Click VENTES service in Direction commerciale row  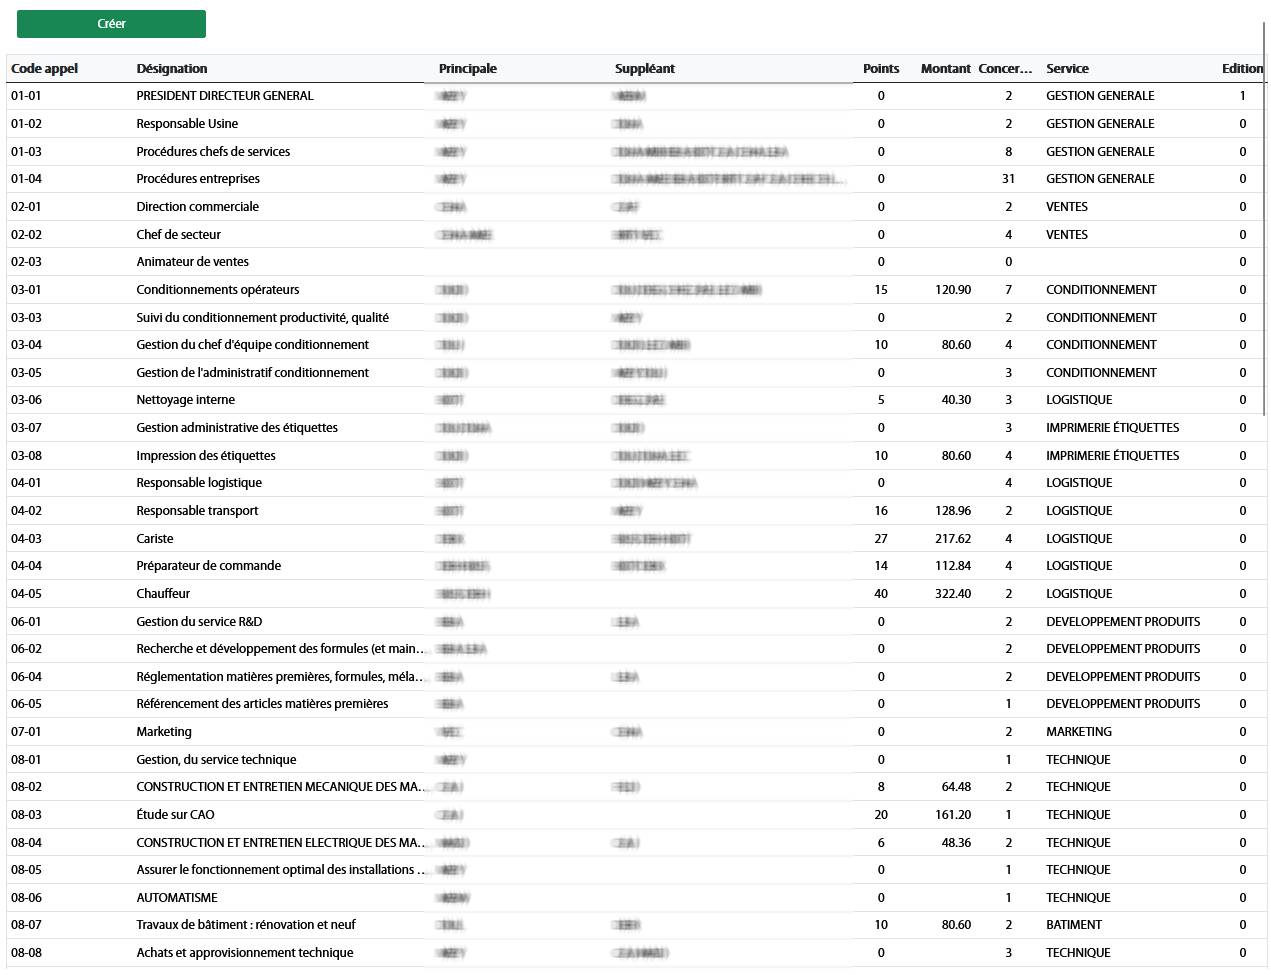[1067, 207]
